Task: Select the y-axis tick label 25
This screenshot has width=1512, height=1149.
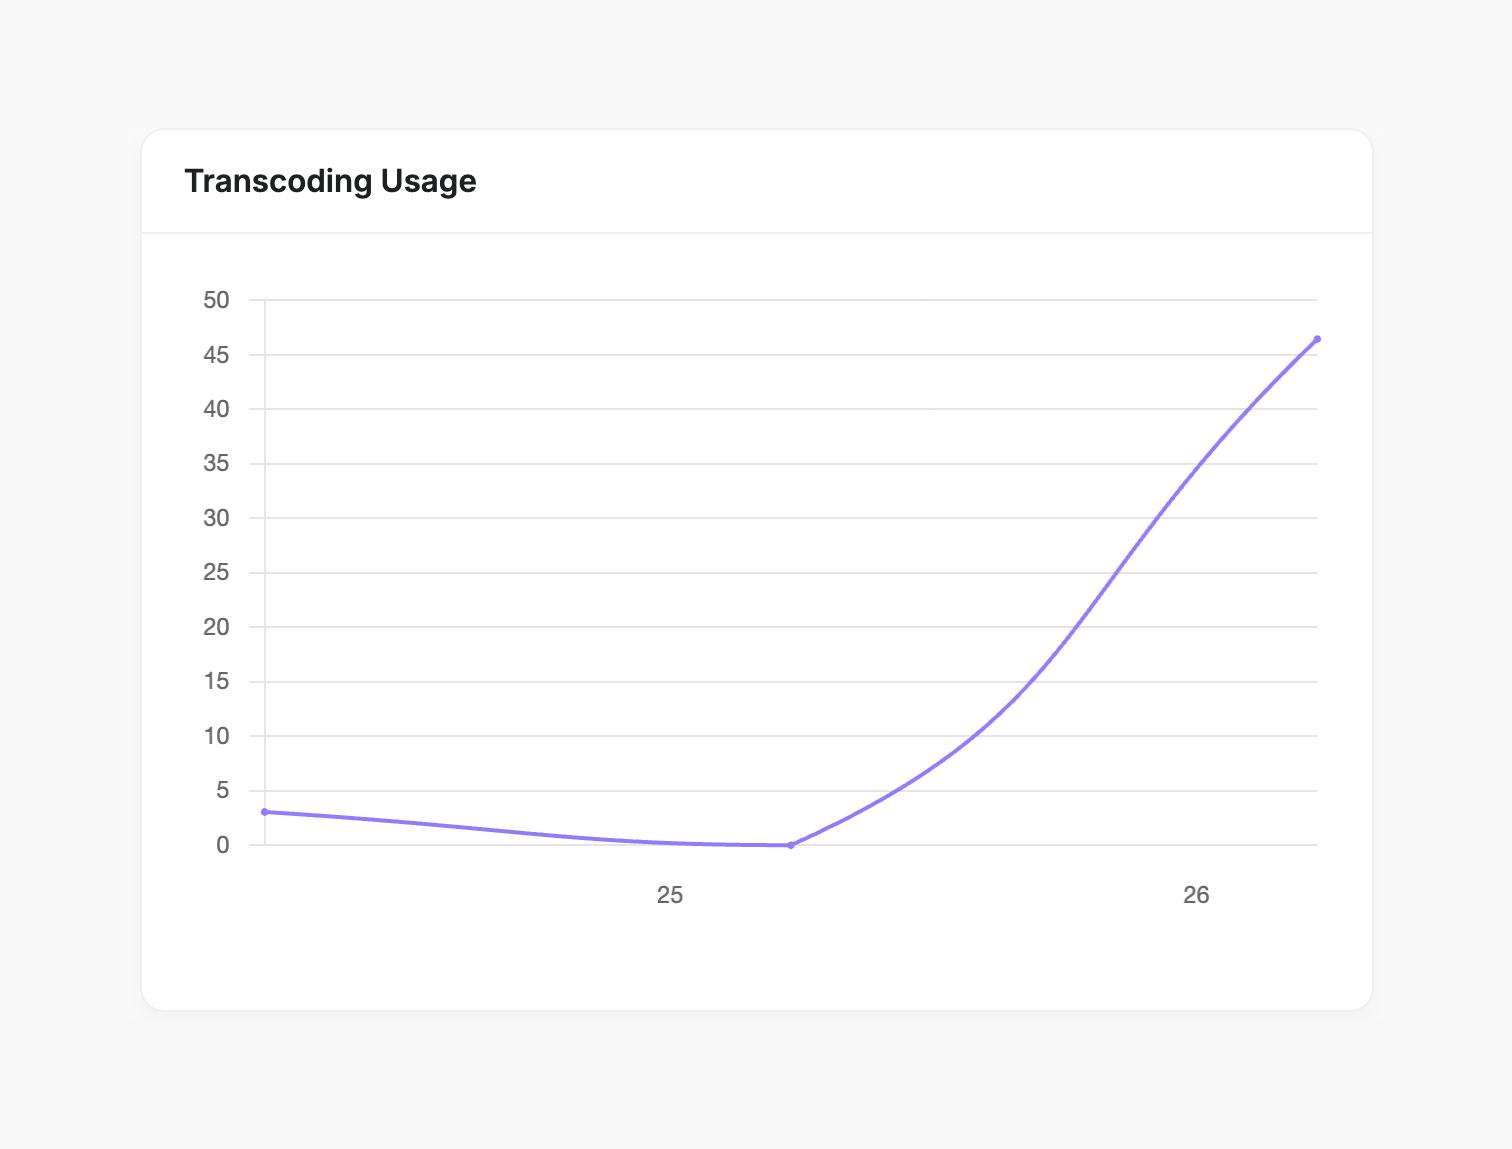Action: click(x=216, y=573)
